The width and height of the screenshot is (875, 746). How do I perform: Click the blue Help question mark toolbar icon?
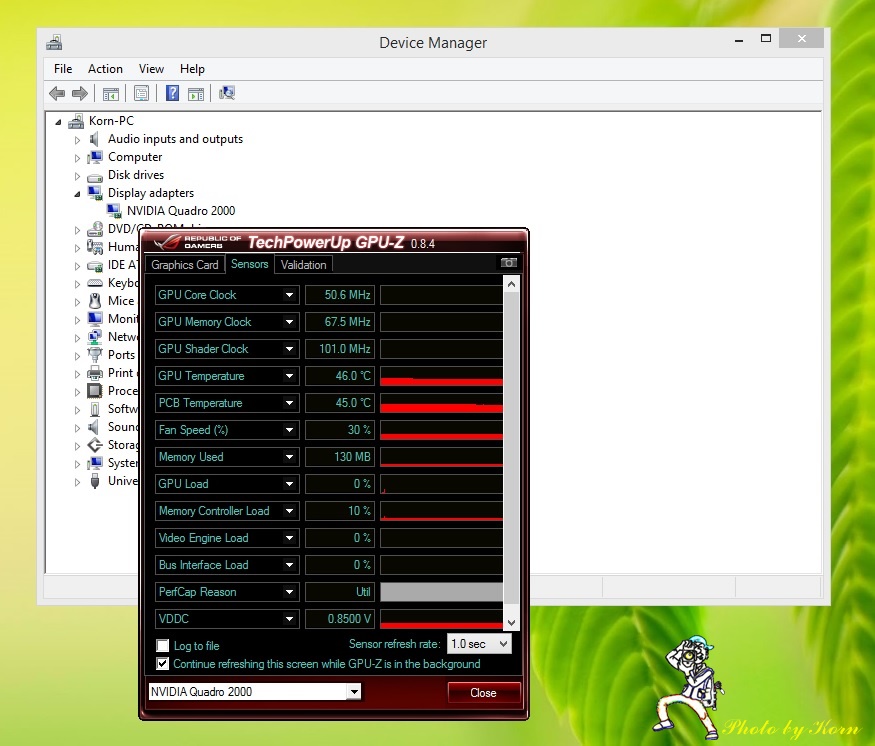click(172, 93)
